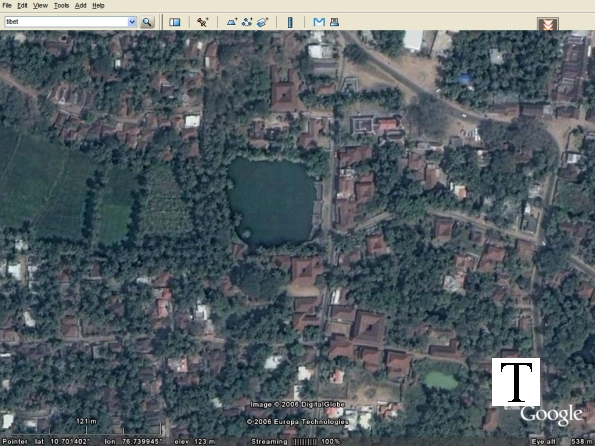This screenshot has height=446, width=595.
Task: Expand the search history dropdown arrow
Action: [132, 22]
